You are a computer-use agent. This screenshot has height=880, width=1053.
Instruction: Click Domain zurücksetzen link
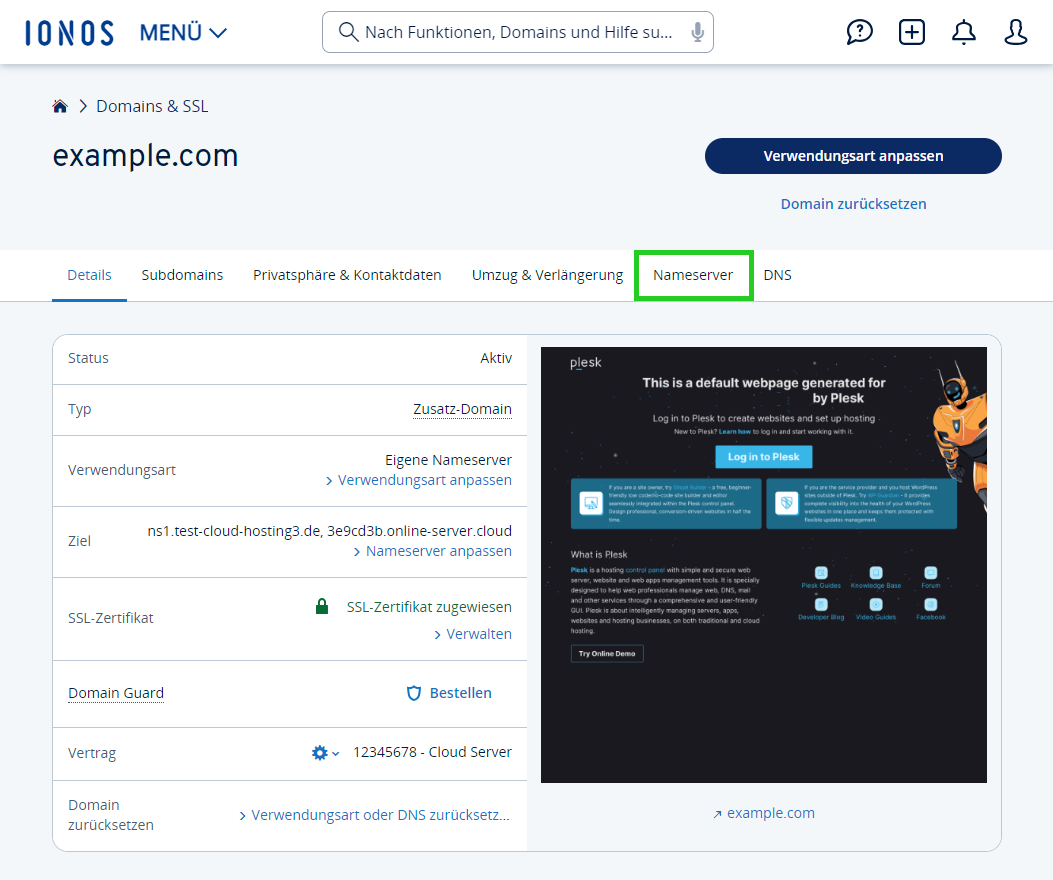853,204
